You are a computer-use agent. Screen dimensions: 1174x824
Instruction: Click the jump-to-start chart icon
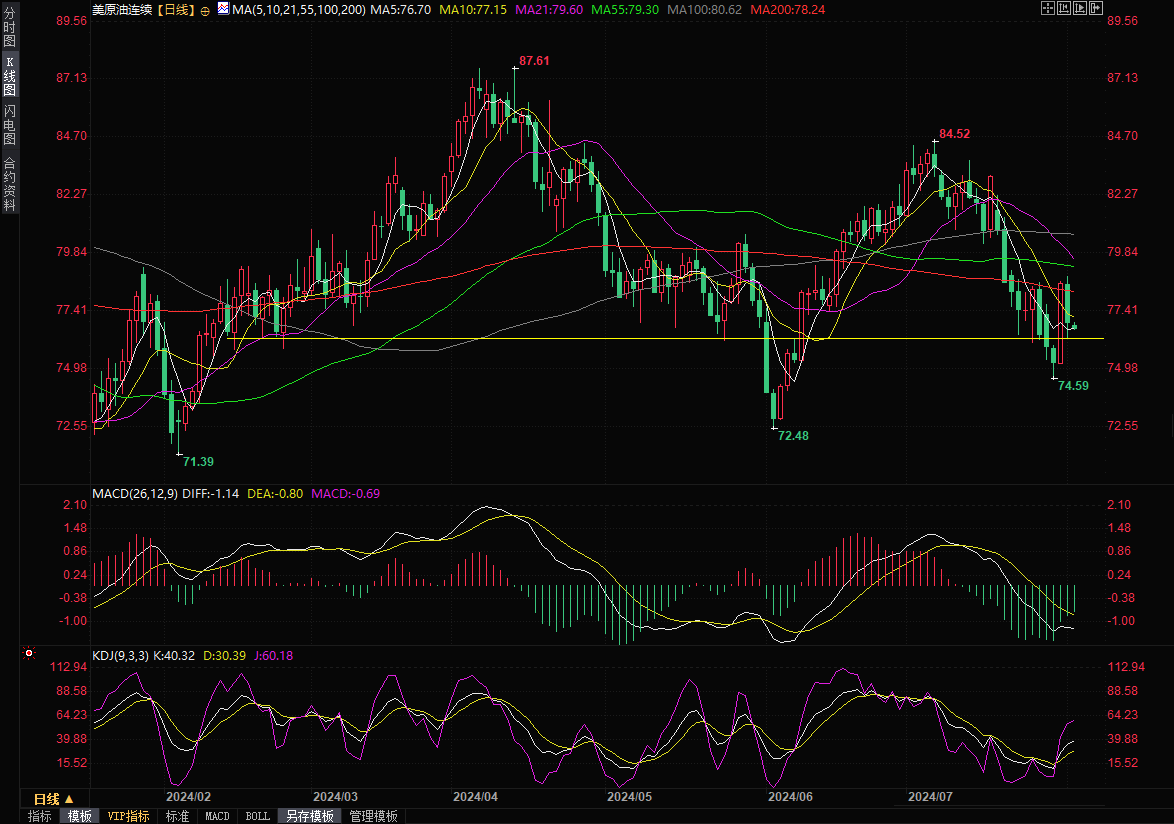1064,8
